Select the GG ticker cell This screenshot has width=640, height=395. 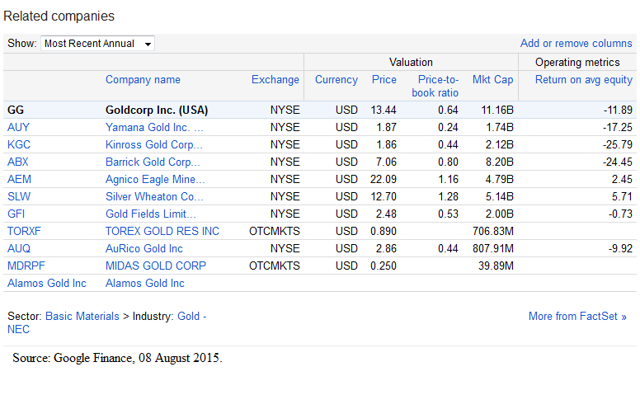pyautogui.click(x=16, y=110)
